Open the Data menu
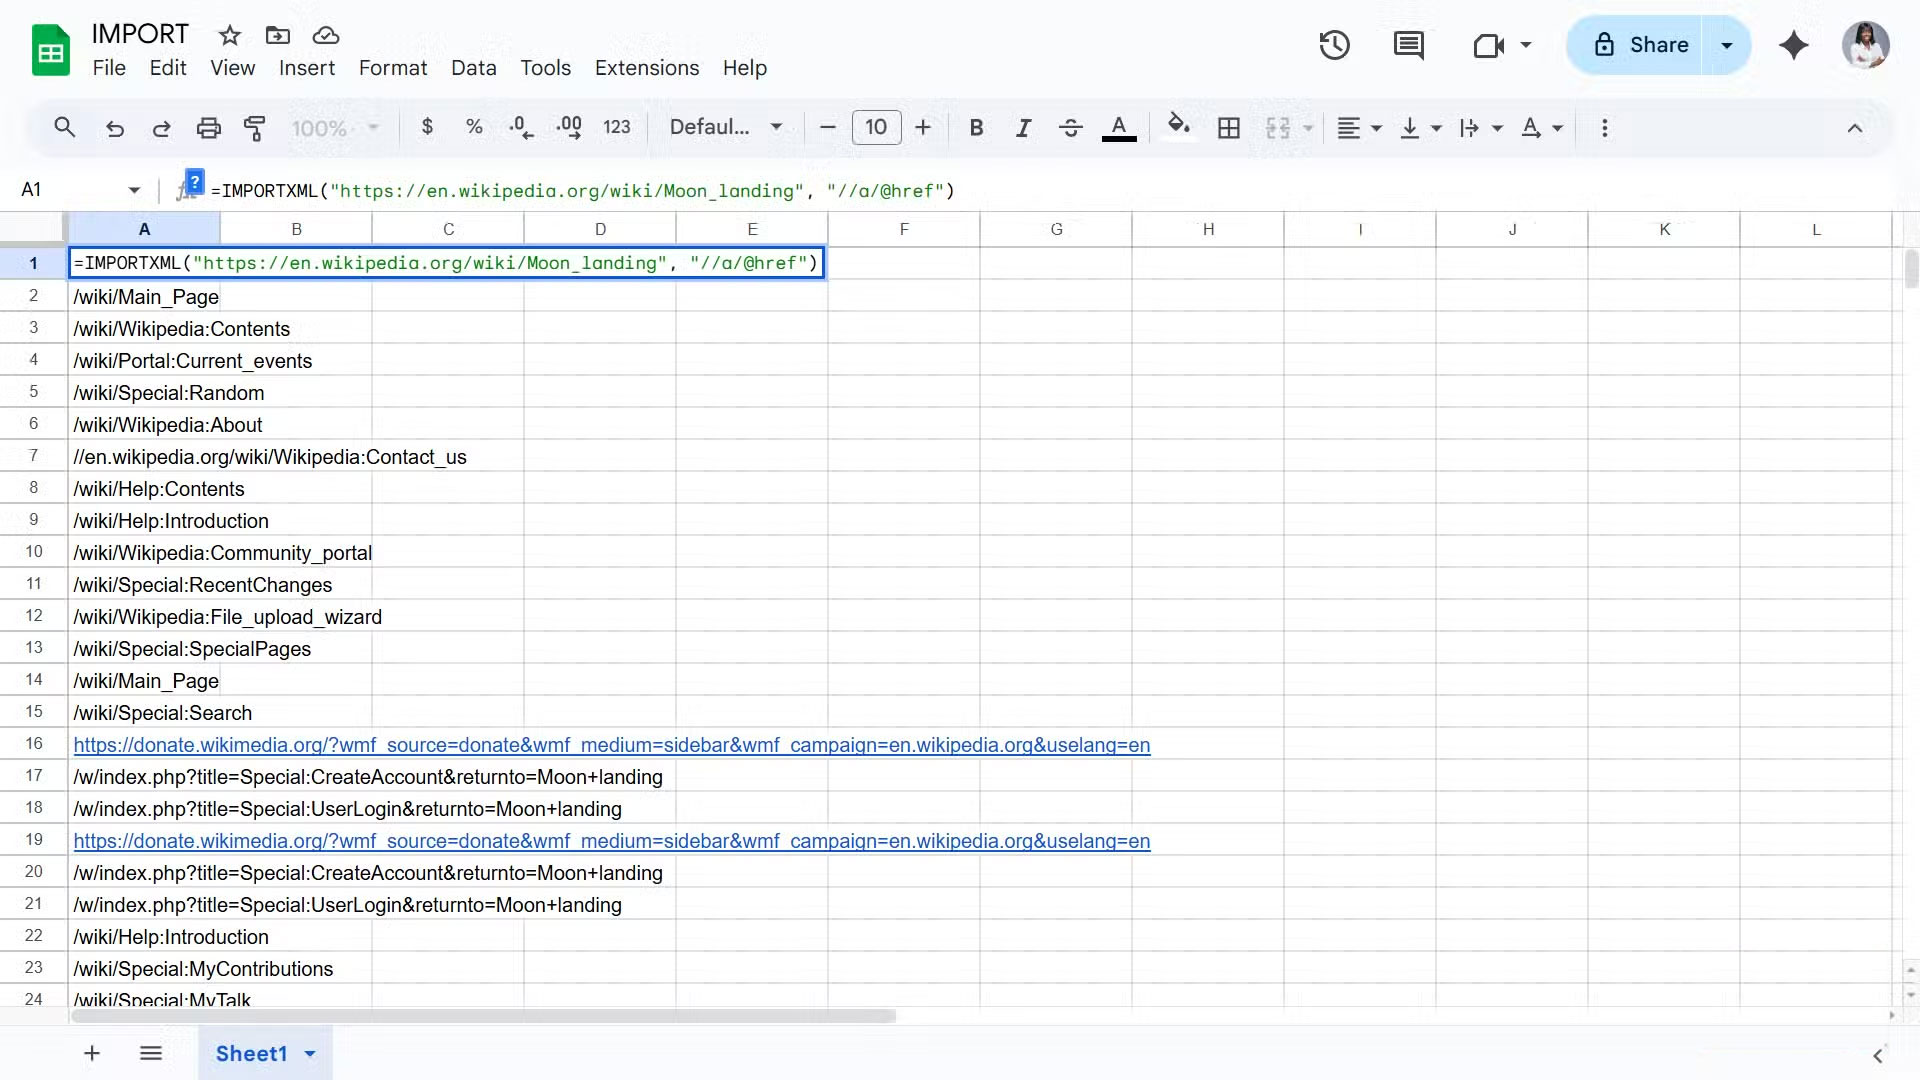The width and height of the screenshot is (1920, 1080). tap(473, 67)
